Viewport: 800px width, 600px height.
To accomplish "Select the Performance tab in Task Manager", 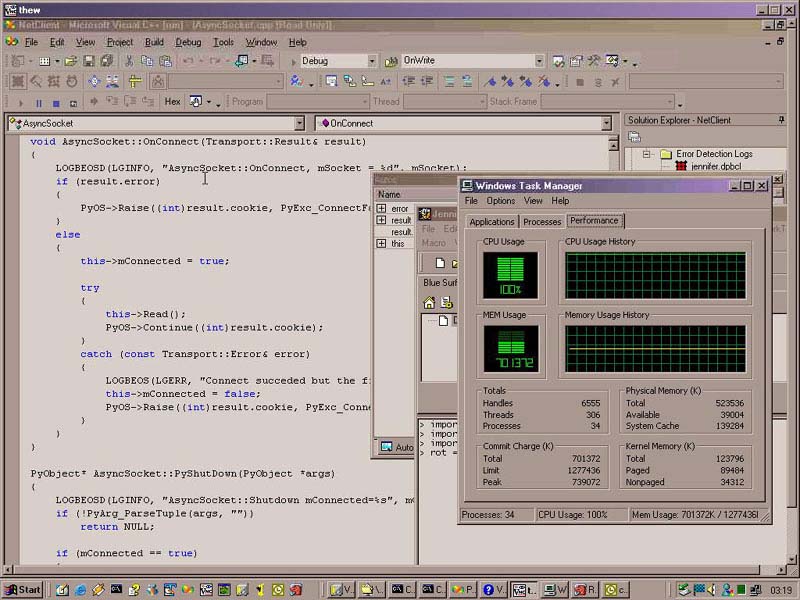I will pyautogui.click(x=594, y=220).
